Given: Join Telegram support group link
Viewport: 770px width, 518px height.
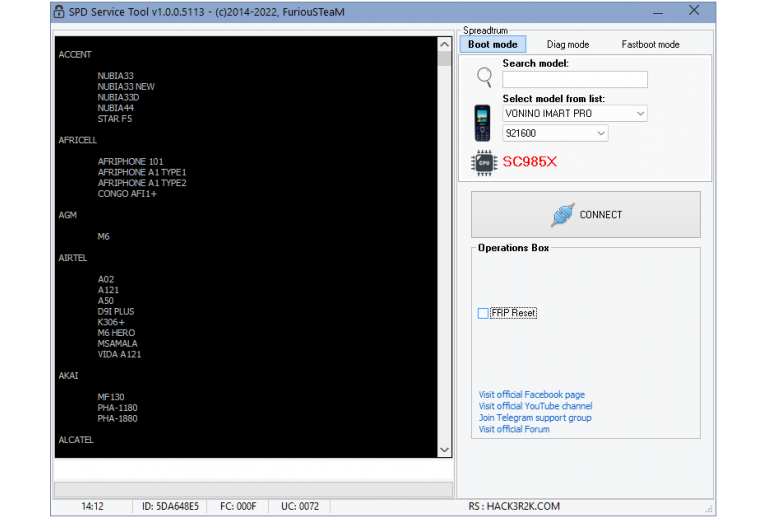Looking at the screenshot, I should (535, 418).
